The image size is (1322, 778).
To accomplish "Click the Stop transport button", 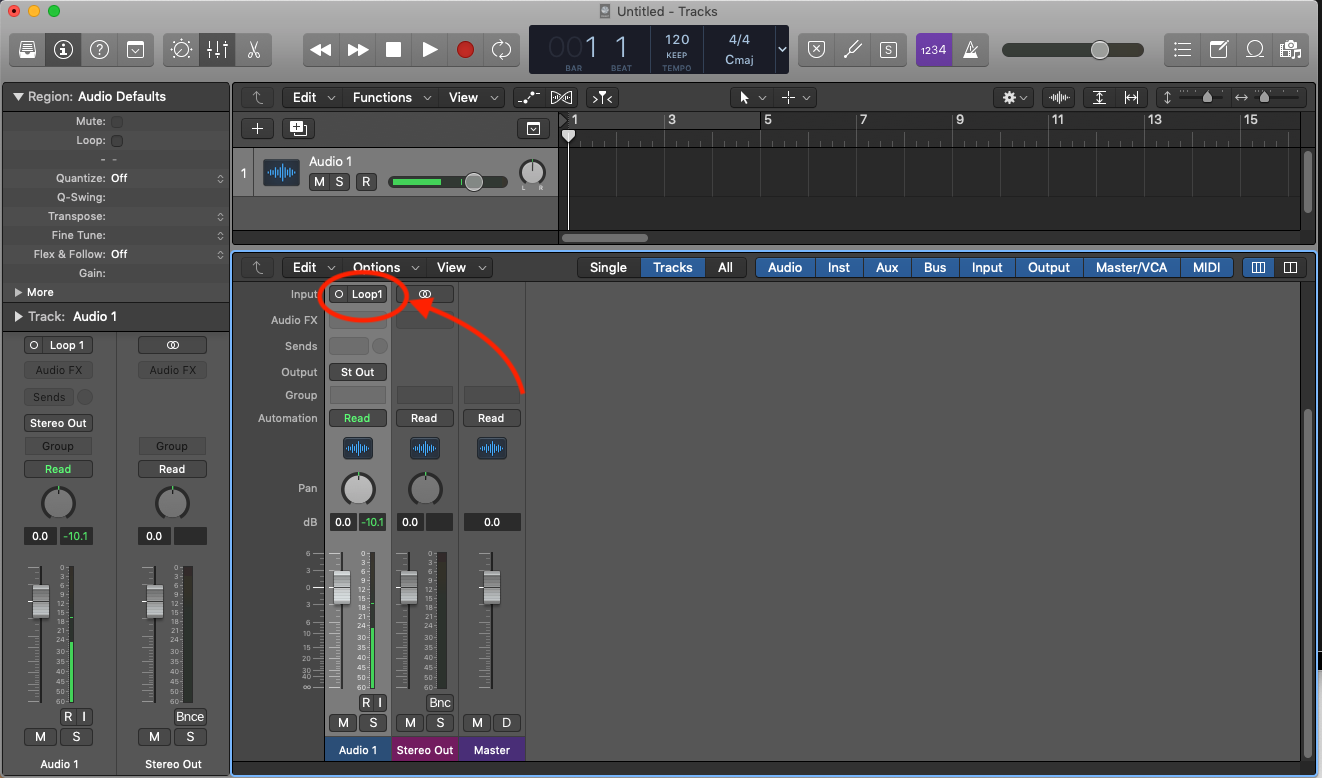I will pos(393,49).
